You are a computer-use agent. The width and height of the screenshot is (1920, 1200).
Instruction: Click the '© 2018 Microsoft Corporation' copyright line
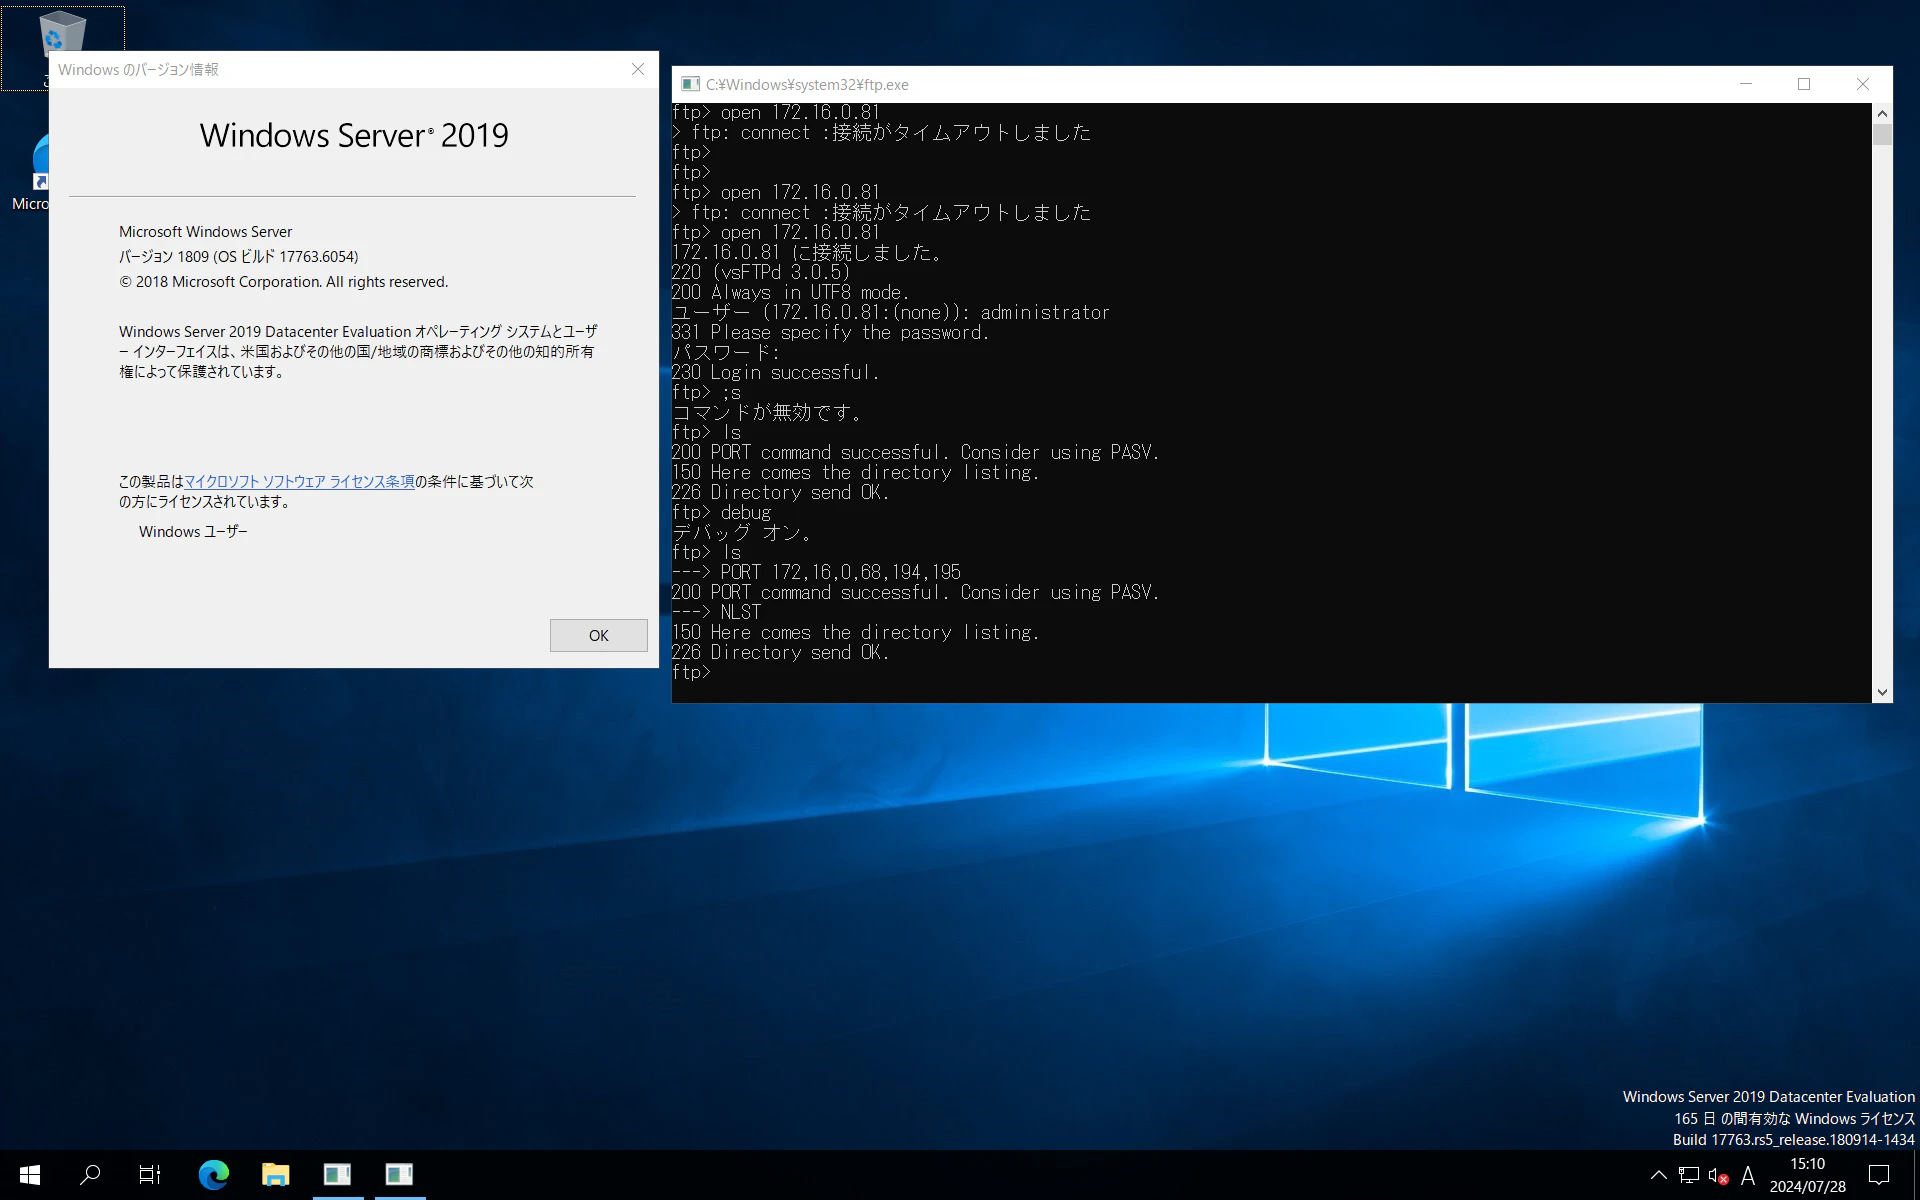click(x=284, y=282)
